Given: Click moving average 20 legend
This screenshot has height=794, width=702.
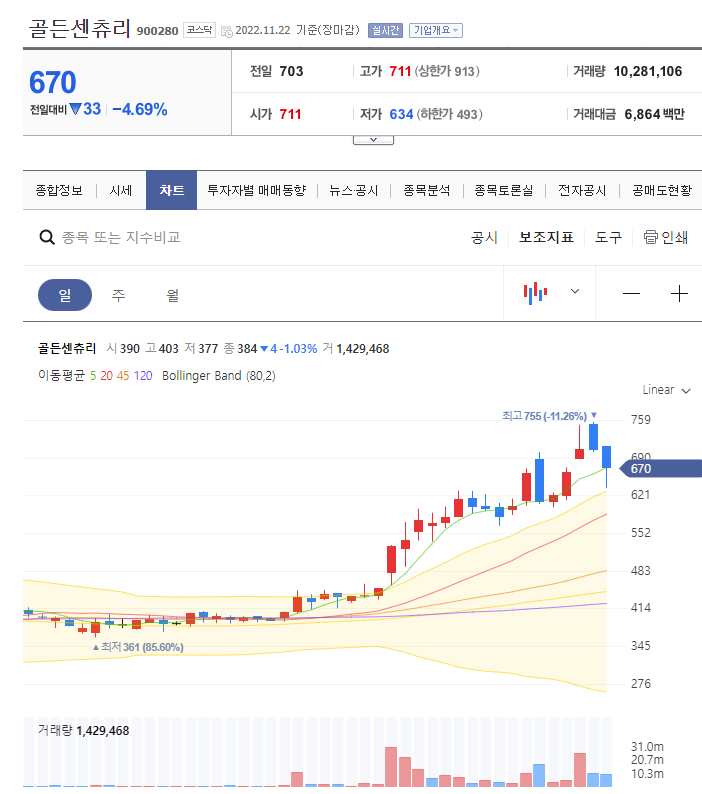Looking at the screenshot, I should [x=106, y=376].
